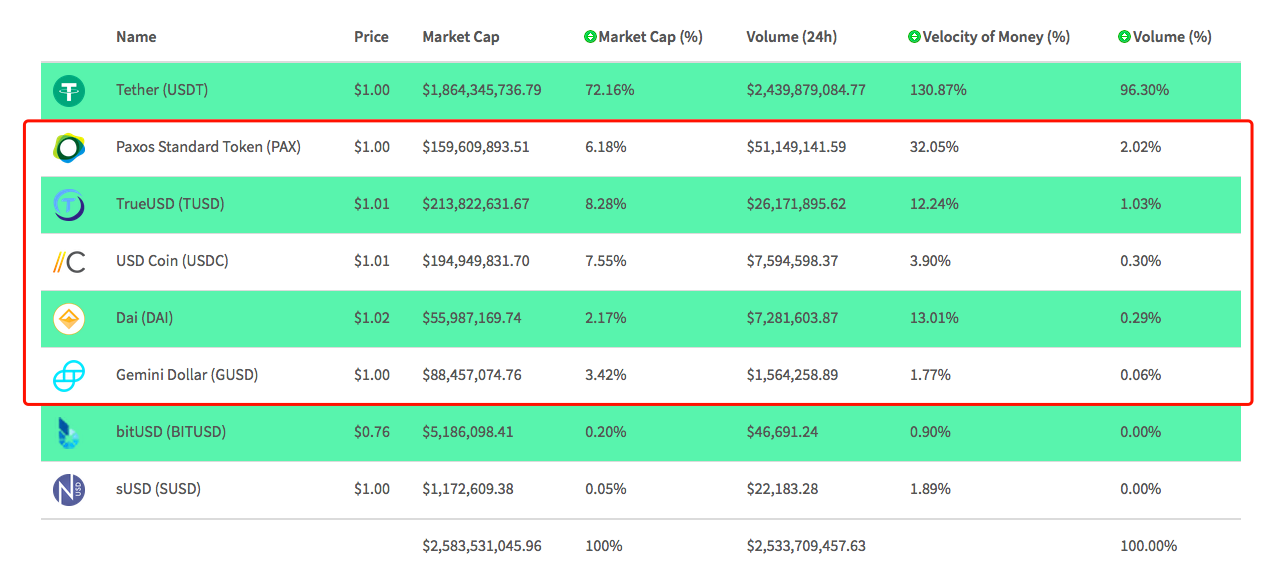Click green icon beside Market Cap (%) header
The width and height of the screenshot is (1276, 574).
pos(590,37)
